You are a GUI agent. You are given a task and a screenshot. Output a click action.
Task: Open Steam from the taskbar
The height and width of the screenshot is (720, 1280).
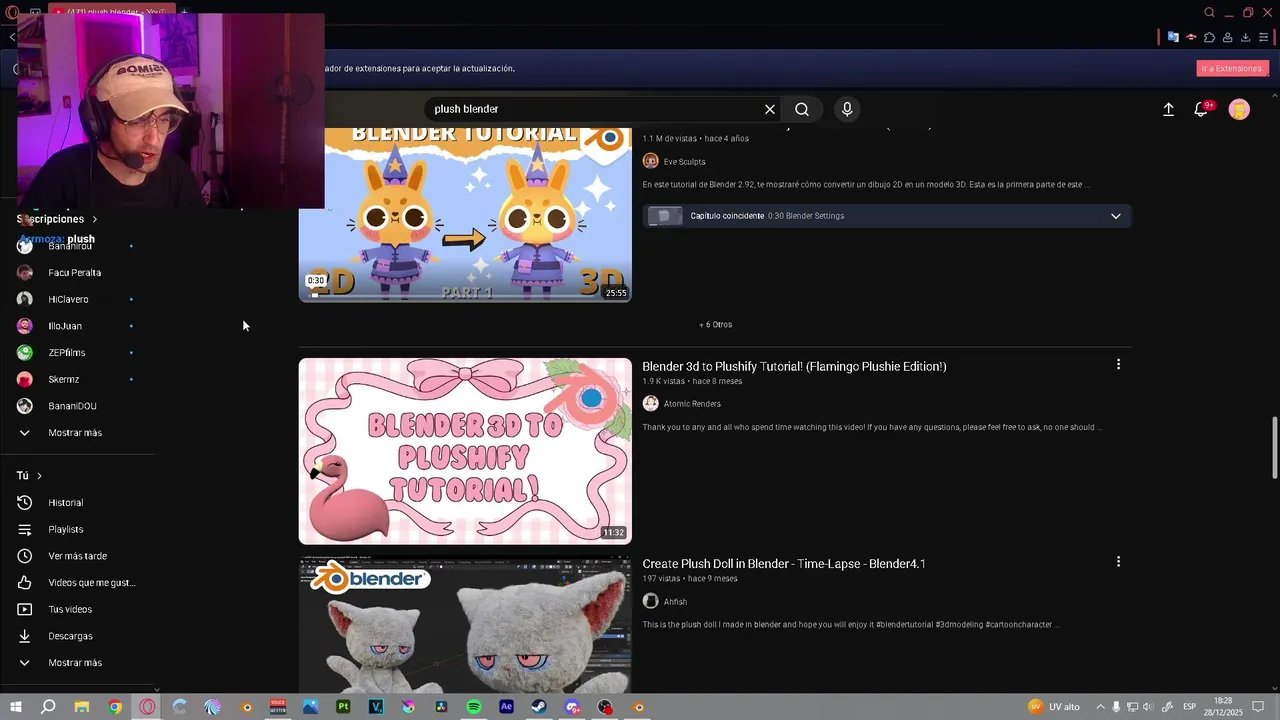[x=539, y=707]
